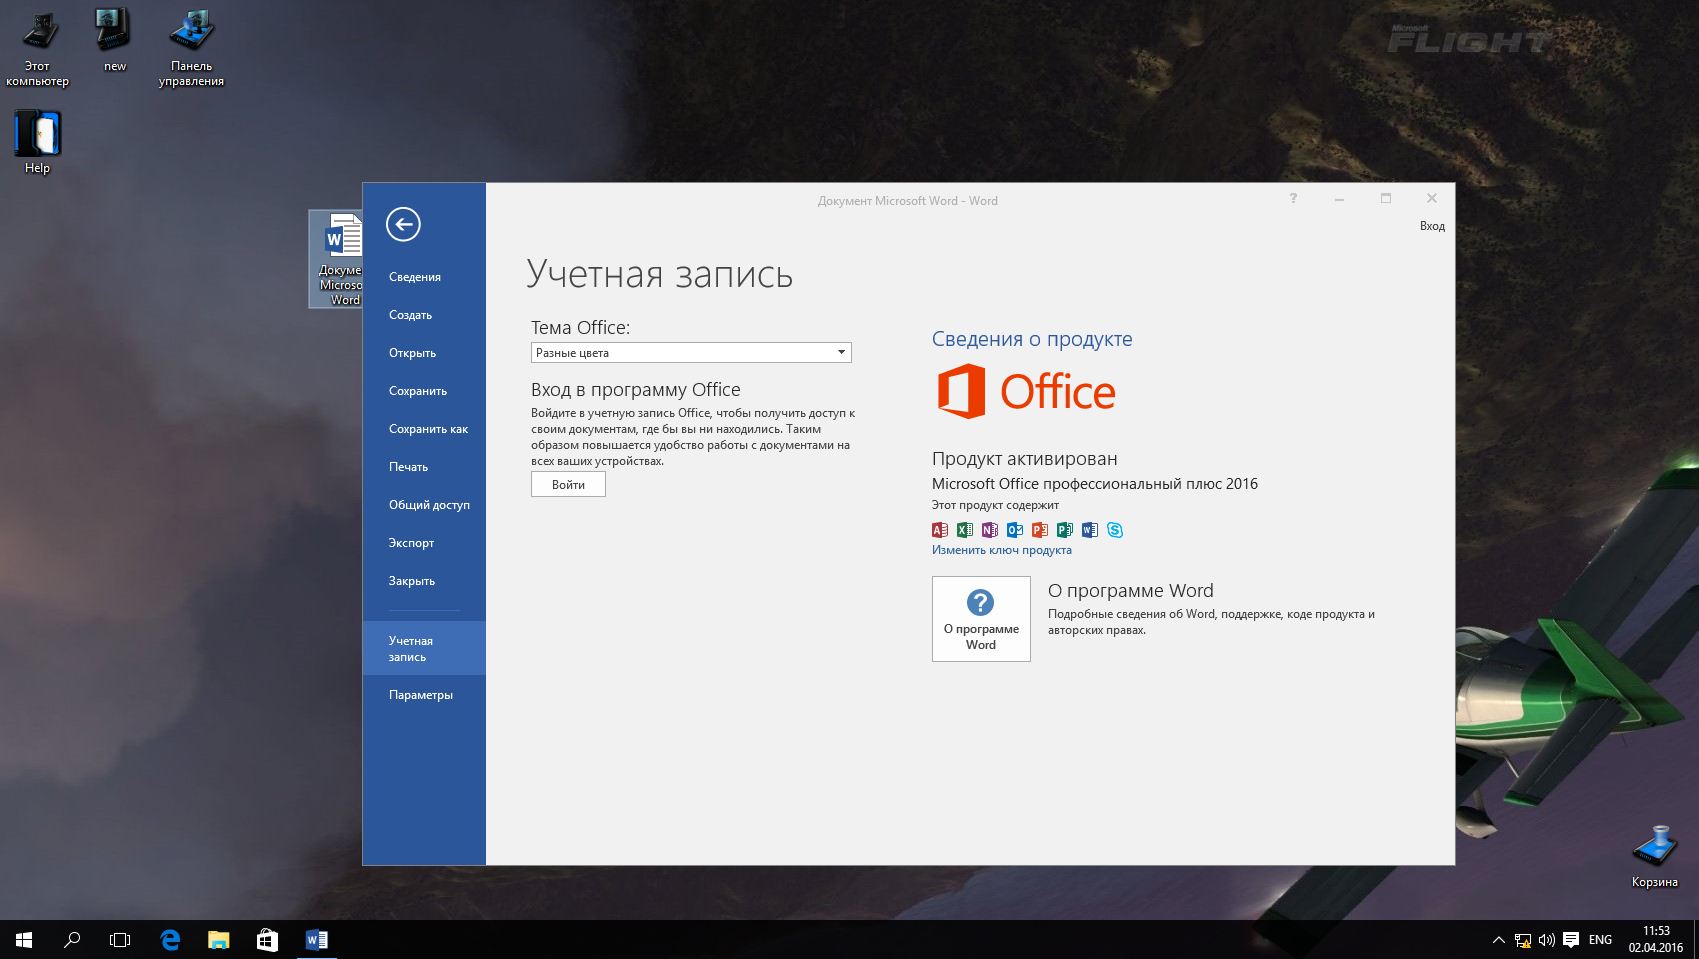Select the 'Учетная запись' backstage tab
The image size is (1699, 959).
pos(424,648)
